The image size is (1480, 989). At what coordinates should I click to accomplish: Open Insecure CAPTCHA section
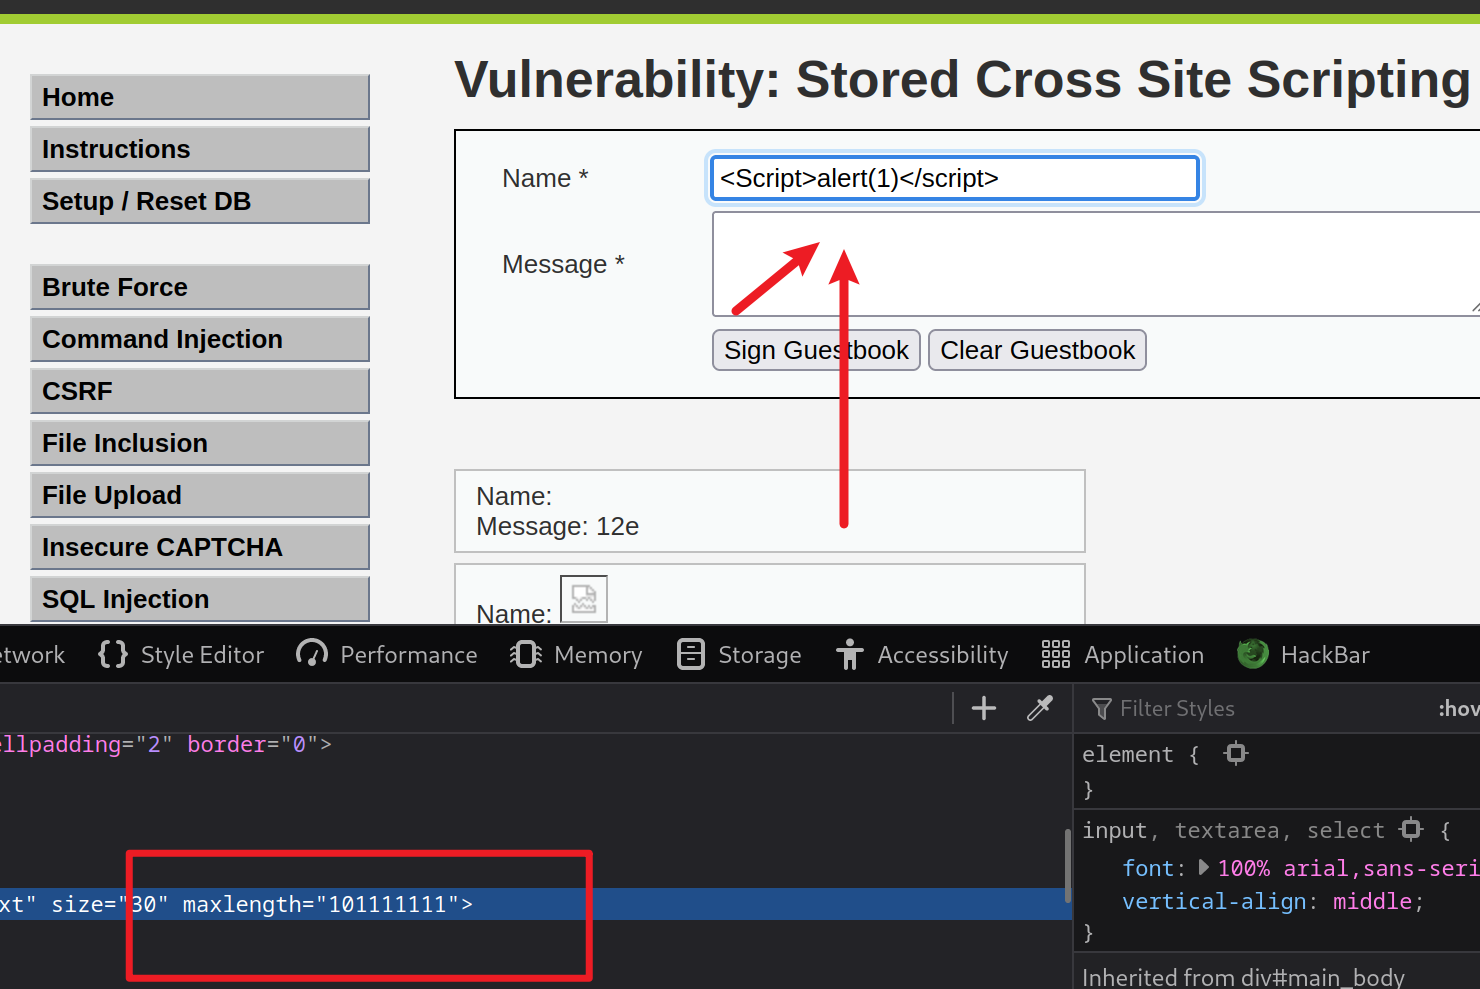point(200,547)
